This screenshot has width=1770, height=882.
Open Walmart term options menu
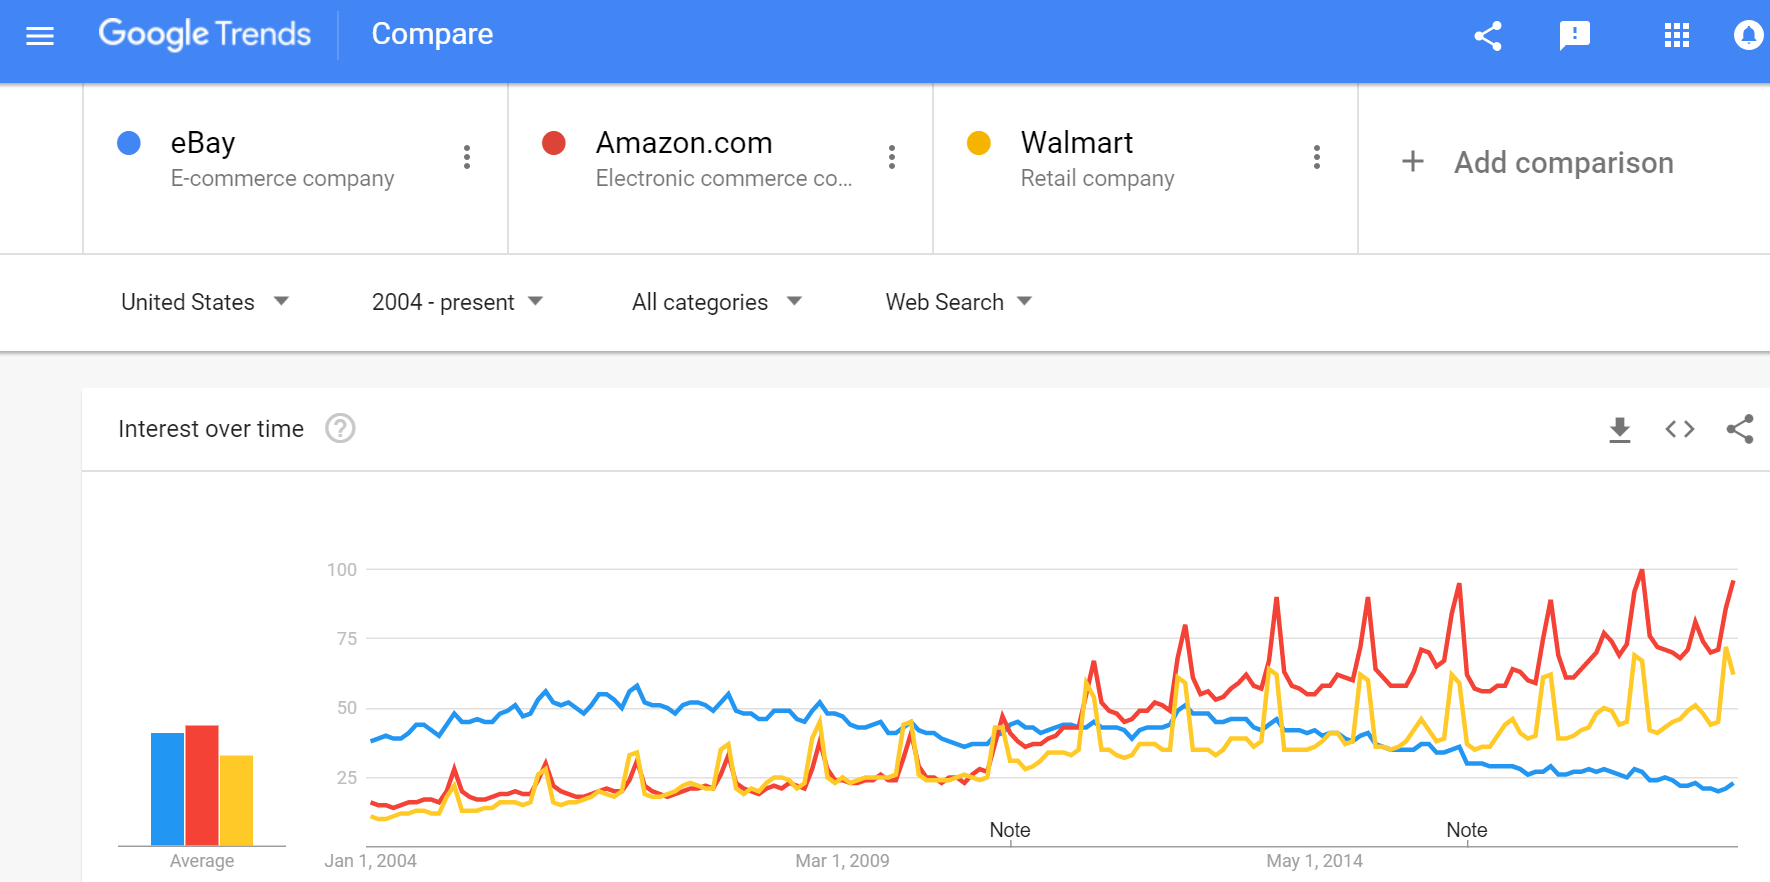1317,157
